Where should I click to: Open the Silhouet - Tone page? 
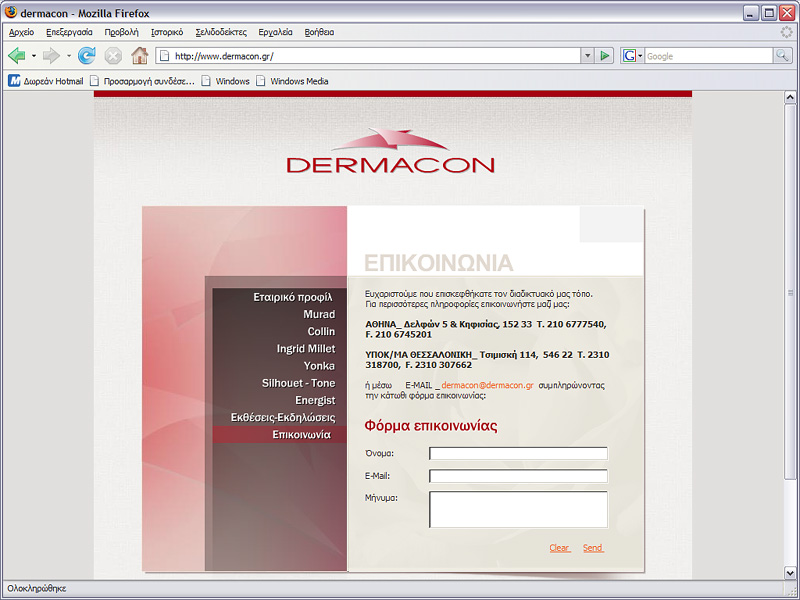click(x=298, y=383)
